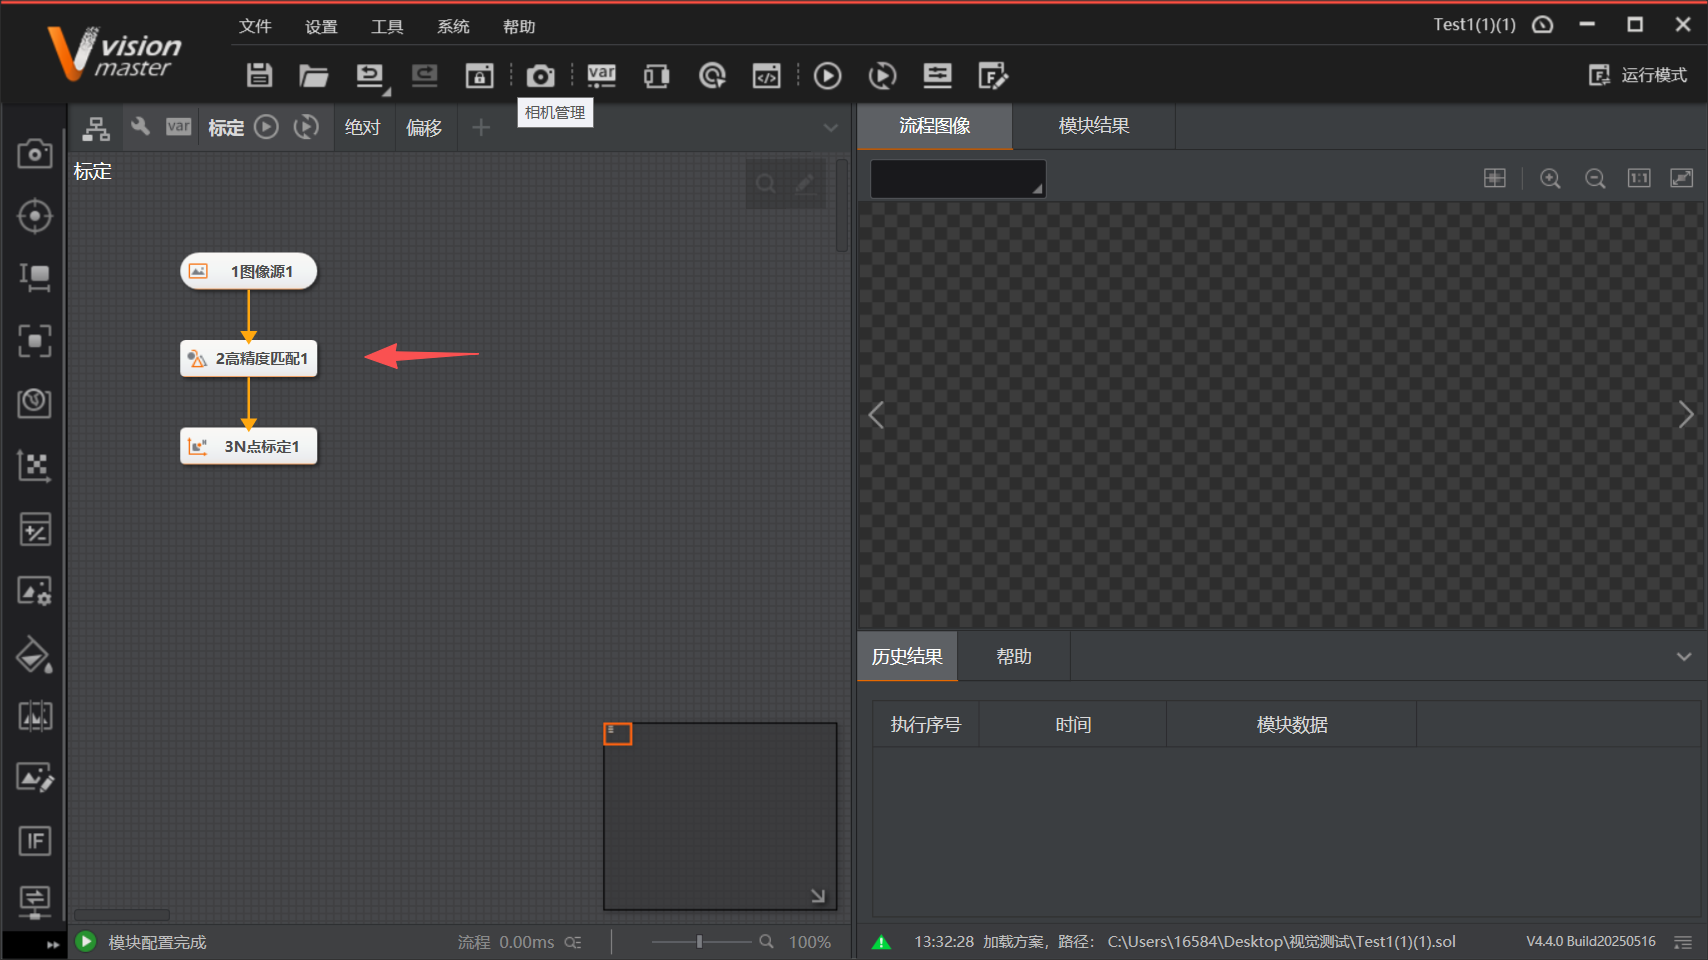Switch to the 模块结果 tab

(1094, 126)
